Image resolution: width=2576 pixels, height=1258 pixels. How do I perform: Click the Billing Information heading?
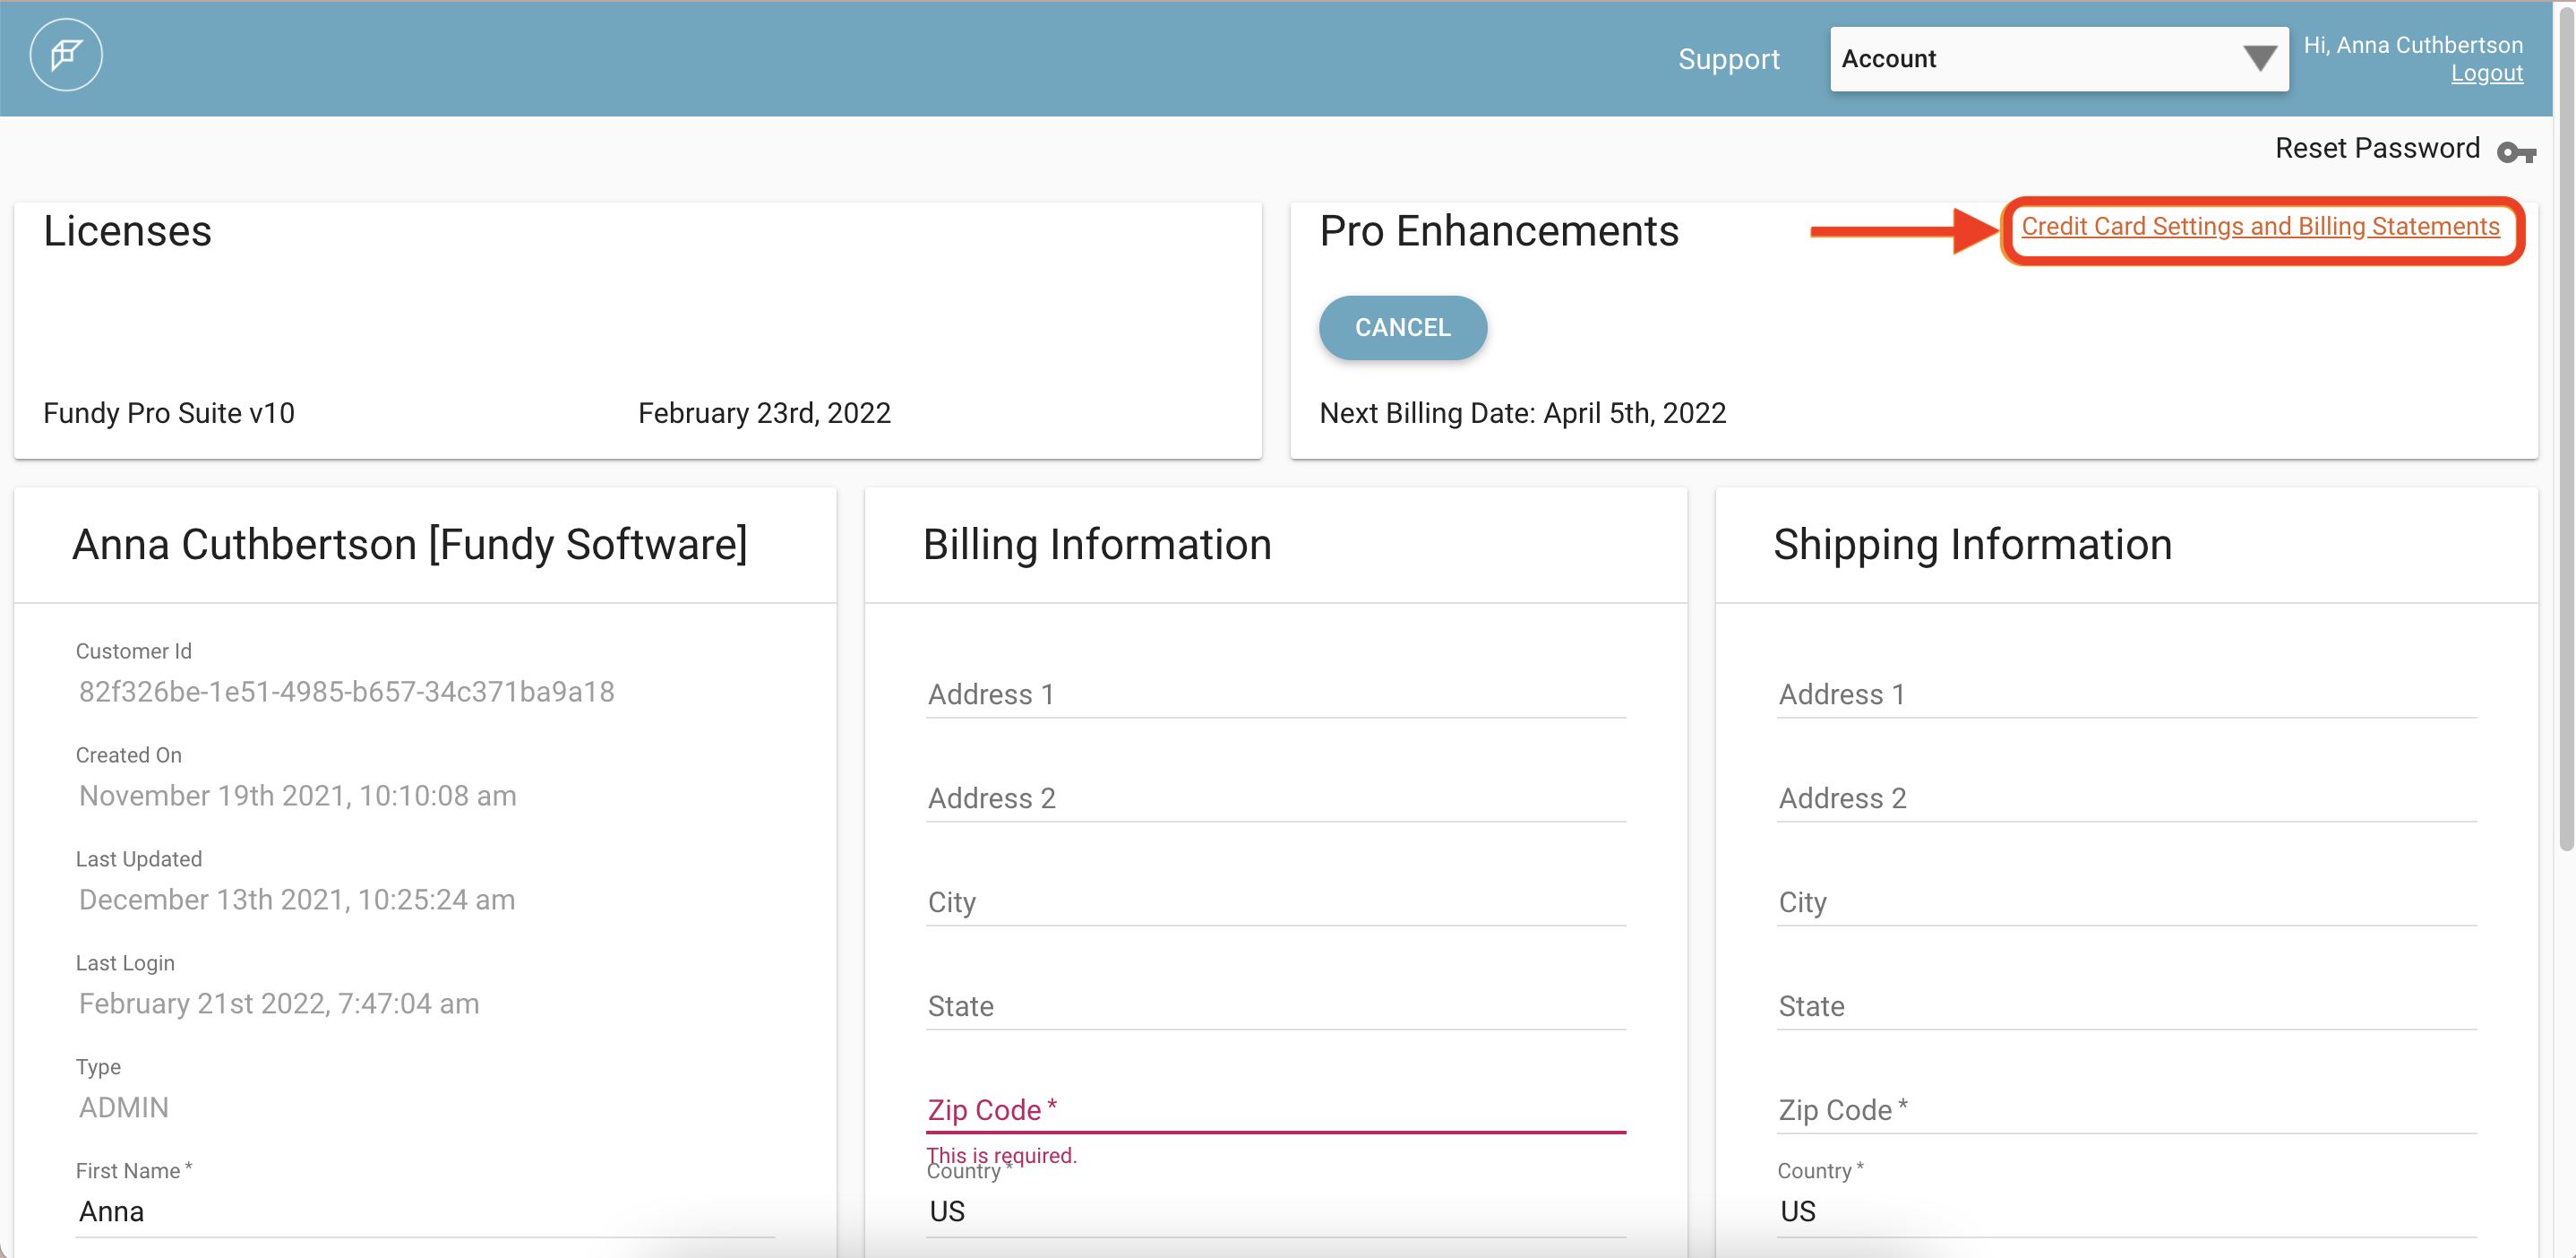coord(1097,545)
